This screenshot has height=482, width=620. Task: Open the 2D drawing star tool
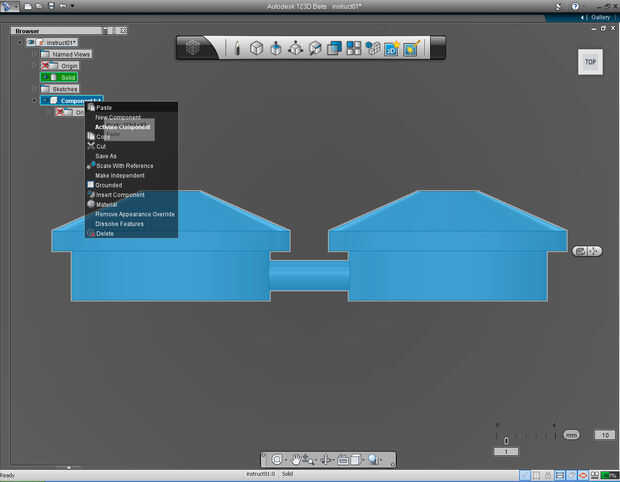(392, 49)
